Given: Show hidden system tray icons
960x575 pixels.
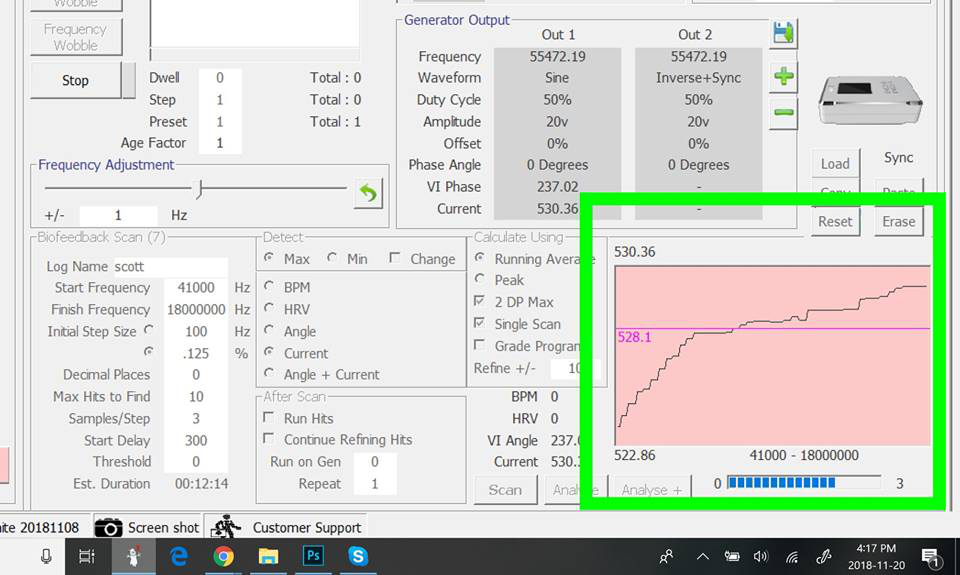Looking at the screenshot, I should click(x=703, y=556).
